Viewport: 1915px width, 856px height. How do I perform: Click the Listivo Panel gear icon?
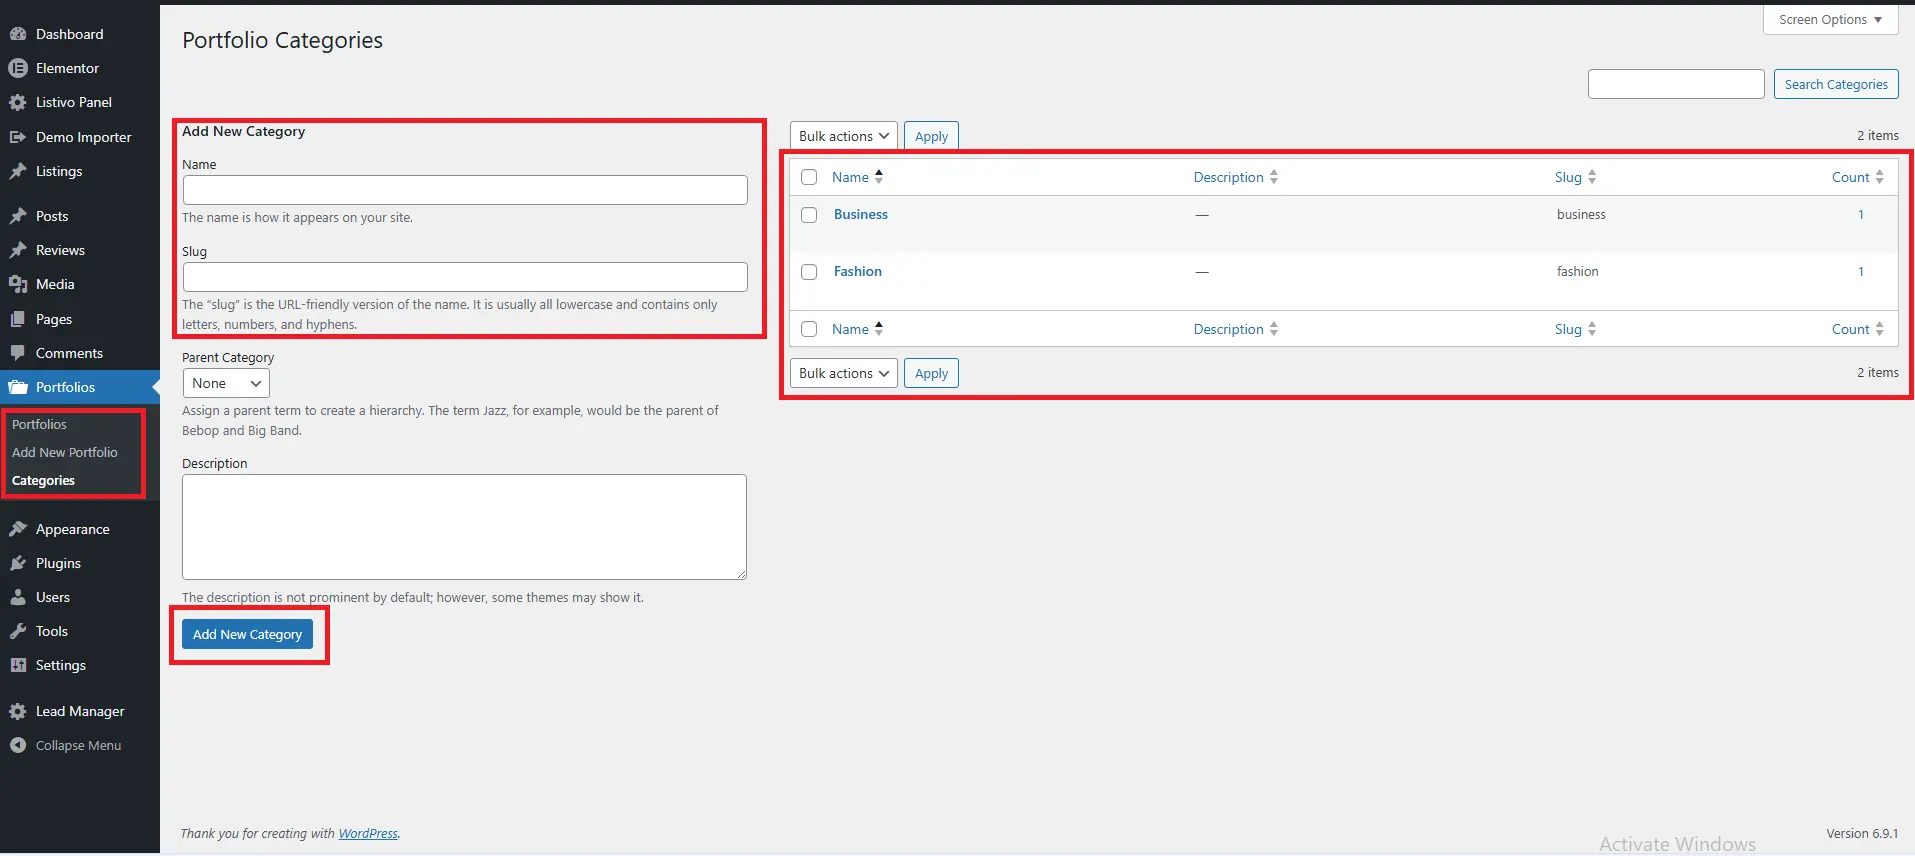click(17, 102)
